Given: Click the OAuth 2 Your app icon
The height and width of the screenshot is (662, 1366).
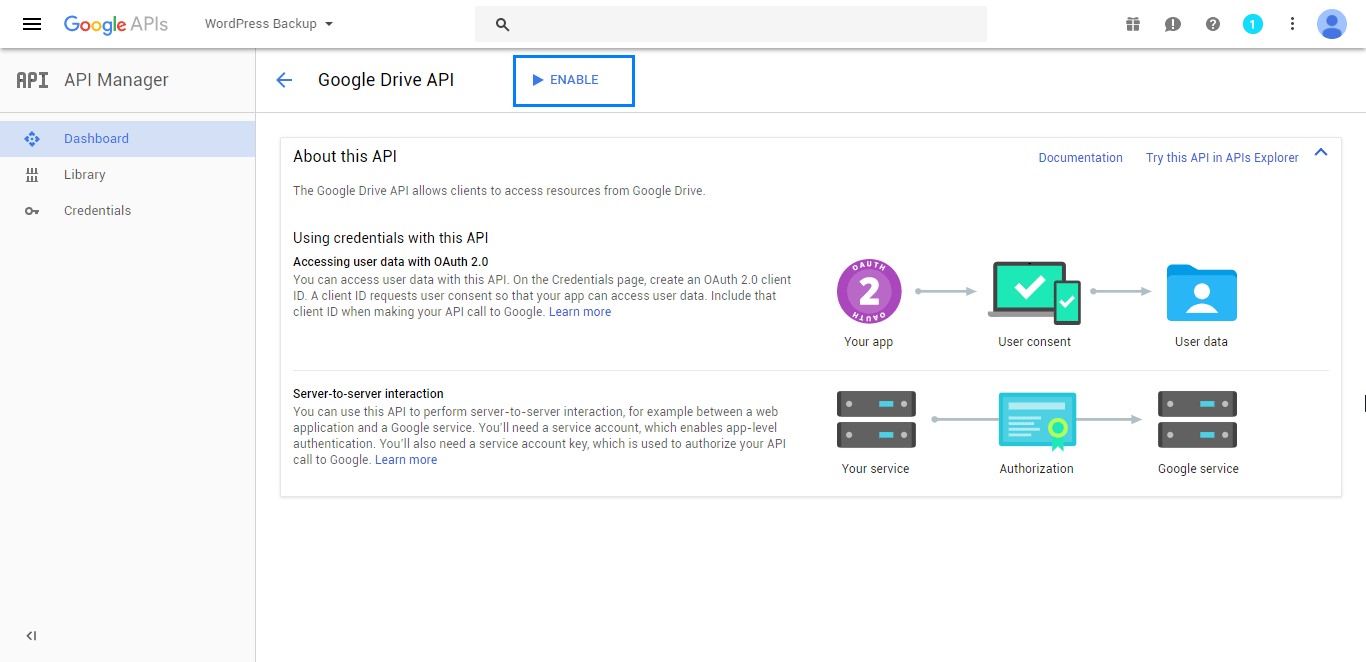Looking at the screenshot, I should 869,292.
